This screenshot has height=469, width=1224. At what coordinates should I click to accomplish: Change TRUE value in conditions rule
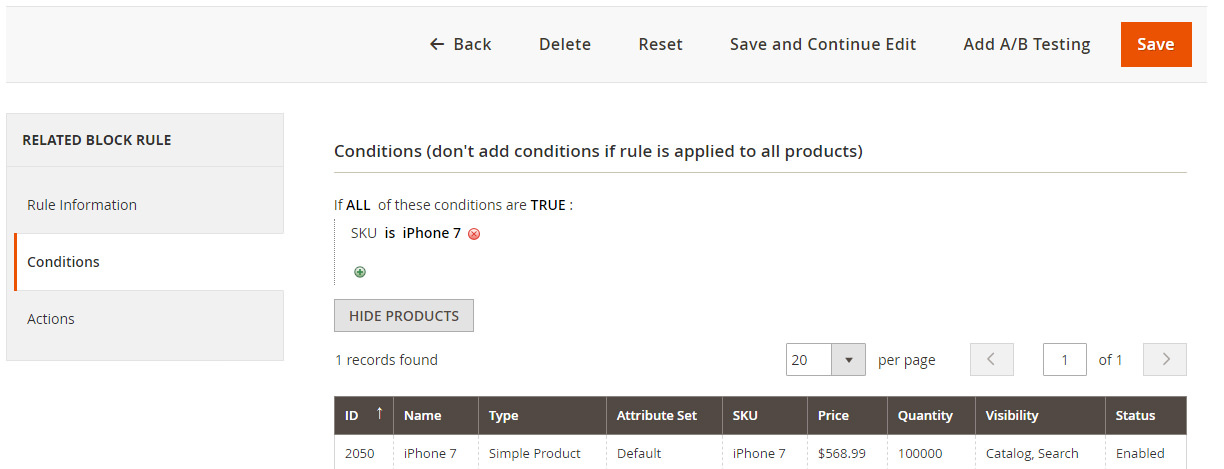(548, 205)
